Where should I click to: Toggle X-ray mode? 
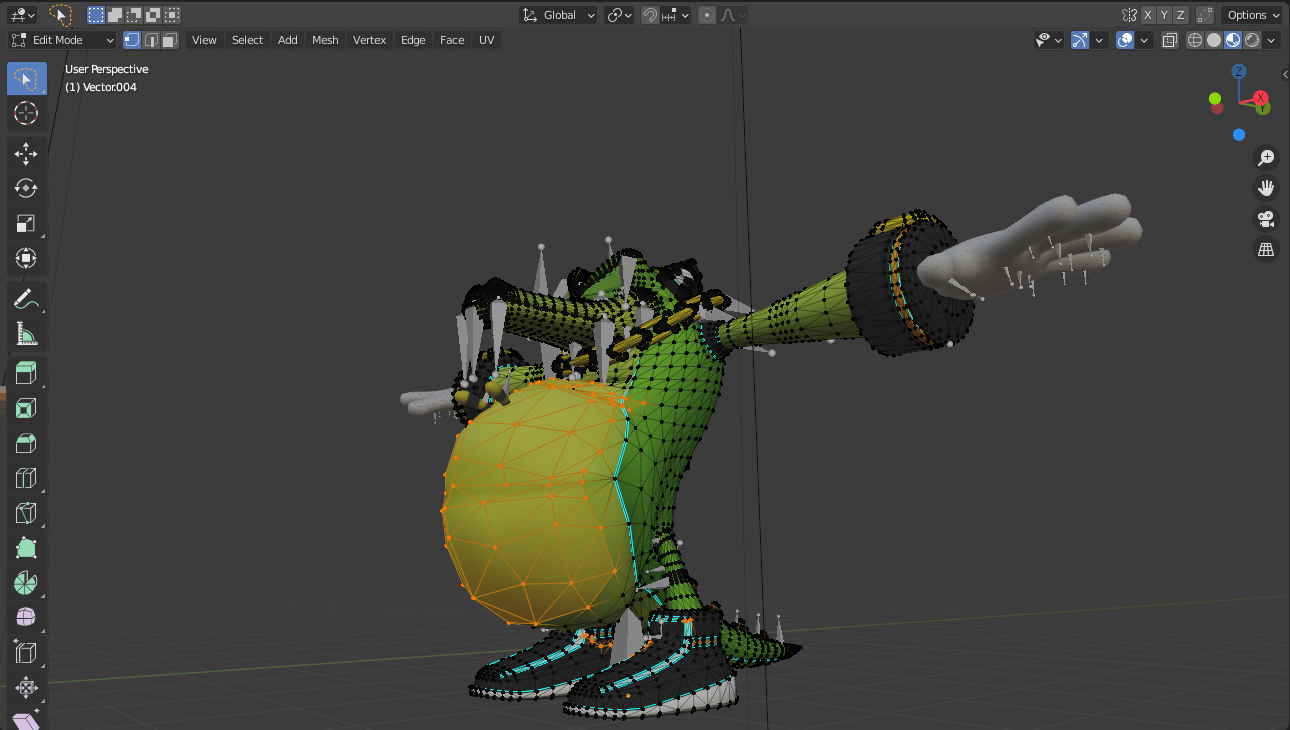[x=1169, y=40]
